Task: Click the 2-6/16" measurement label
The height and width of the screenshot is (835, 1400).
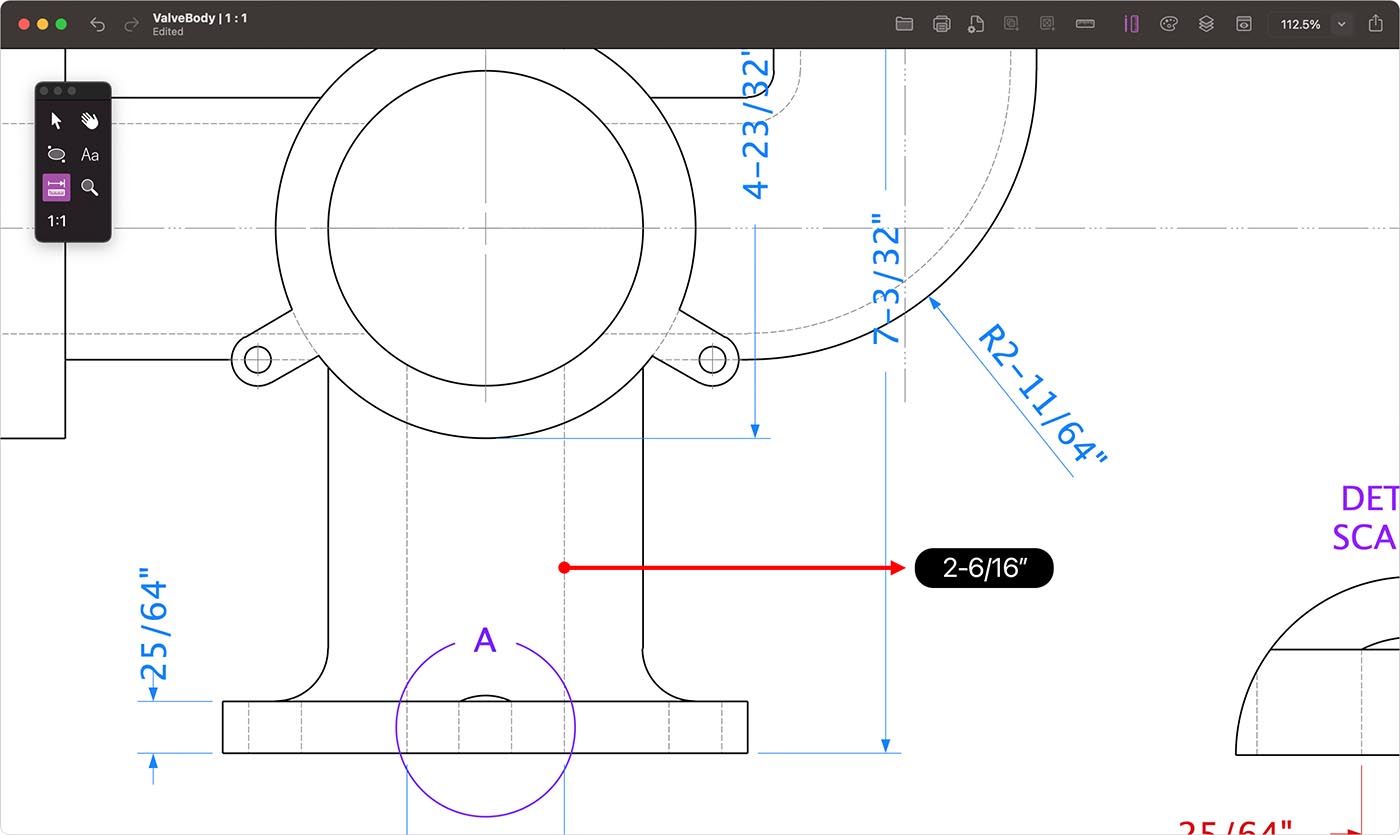Action: pyautogui.click(x=984, y=568)
